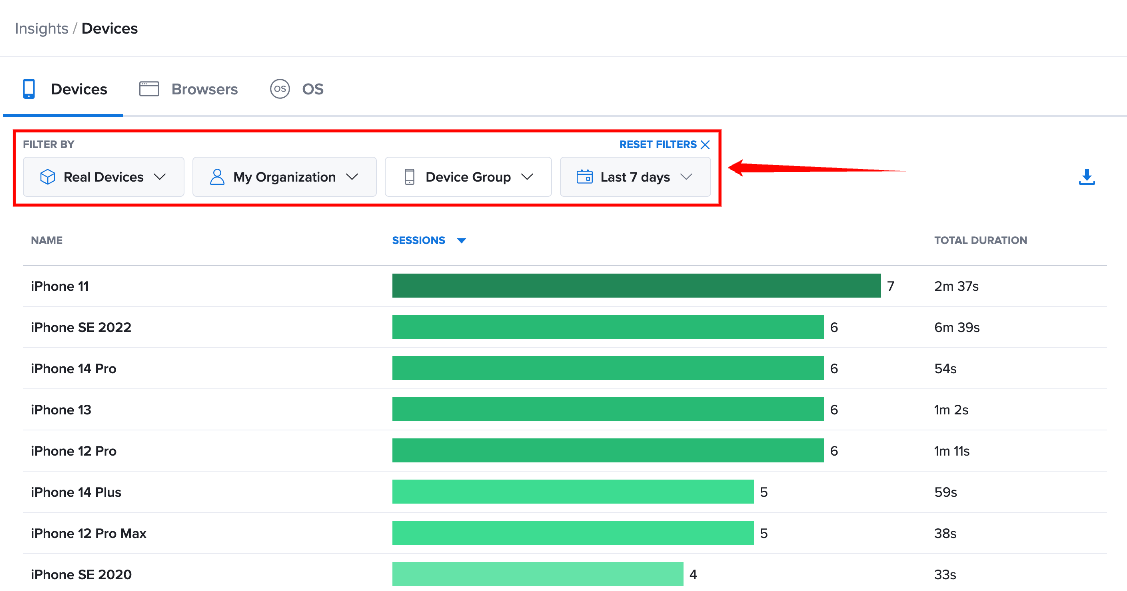Screen dimensions: 1127x591
Task: Click the 59s duration value
Action: 945,492
